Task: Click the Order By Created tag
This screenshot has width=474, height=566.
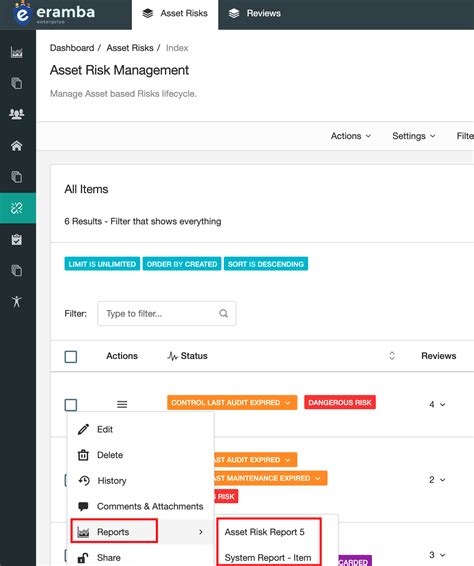Action: (182, 264)
